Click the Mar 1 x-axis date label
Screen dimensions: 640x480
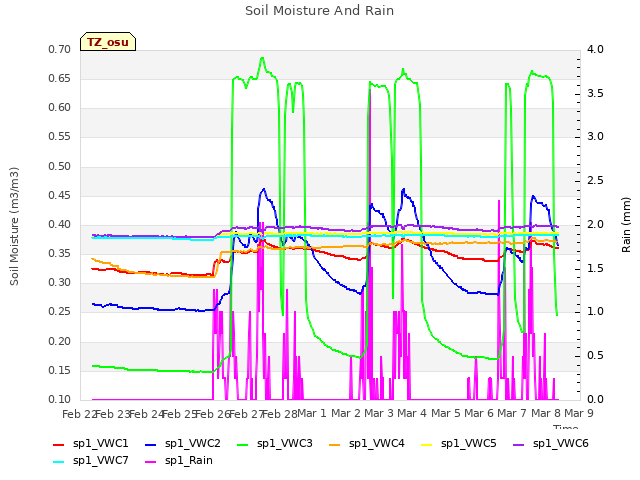312,413
